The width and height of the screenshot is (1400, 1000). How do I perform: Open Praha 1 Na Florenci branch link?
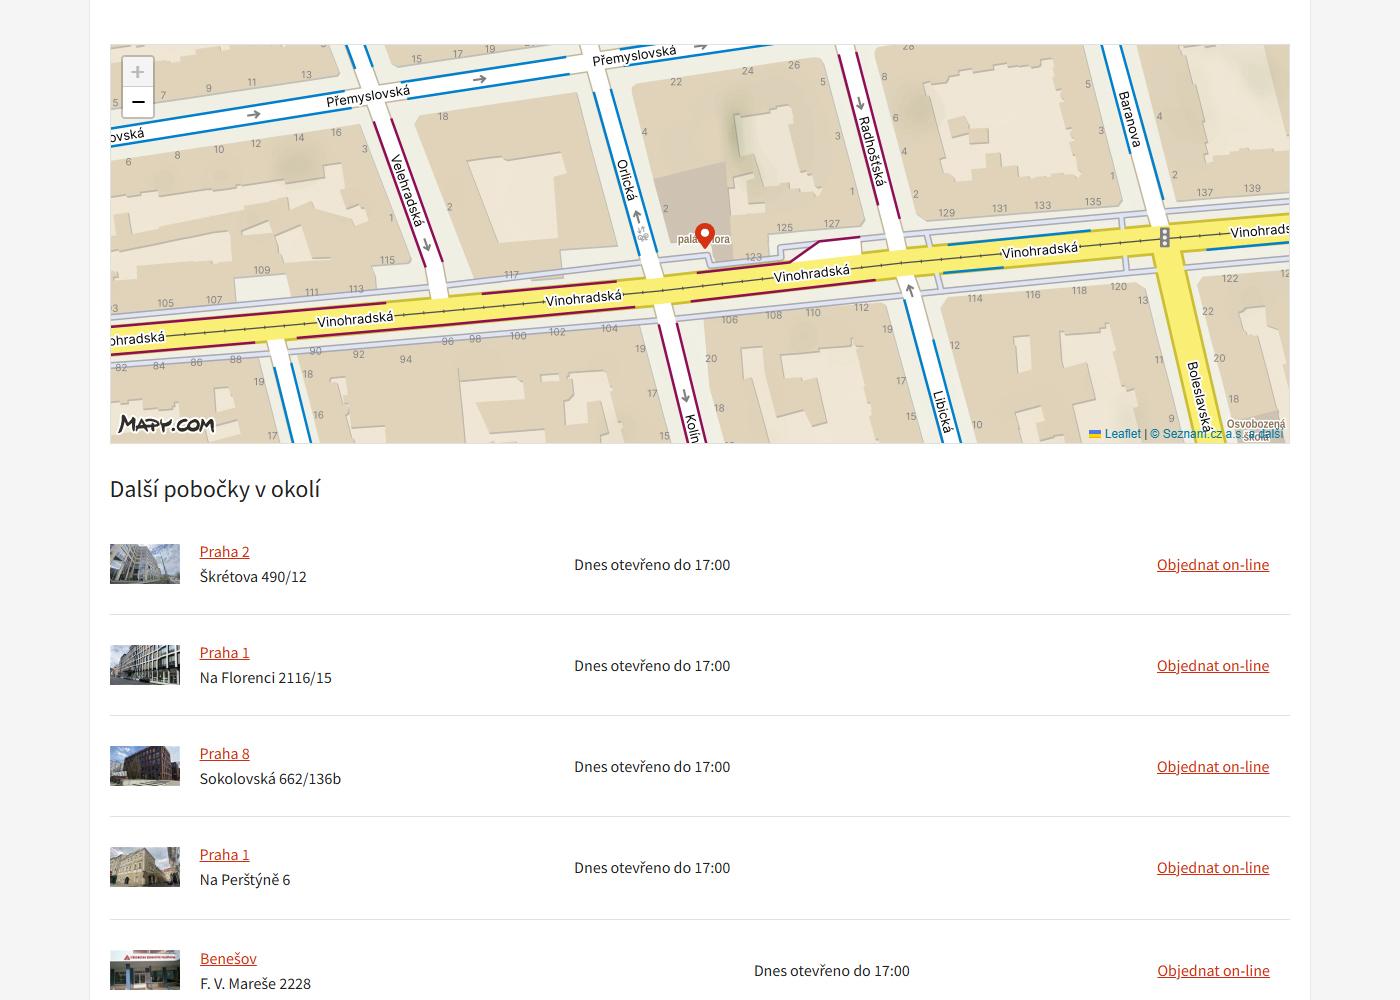(225, 652)
